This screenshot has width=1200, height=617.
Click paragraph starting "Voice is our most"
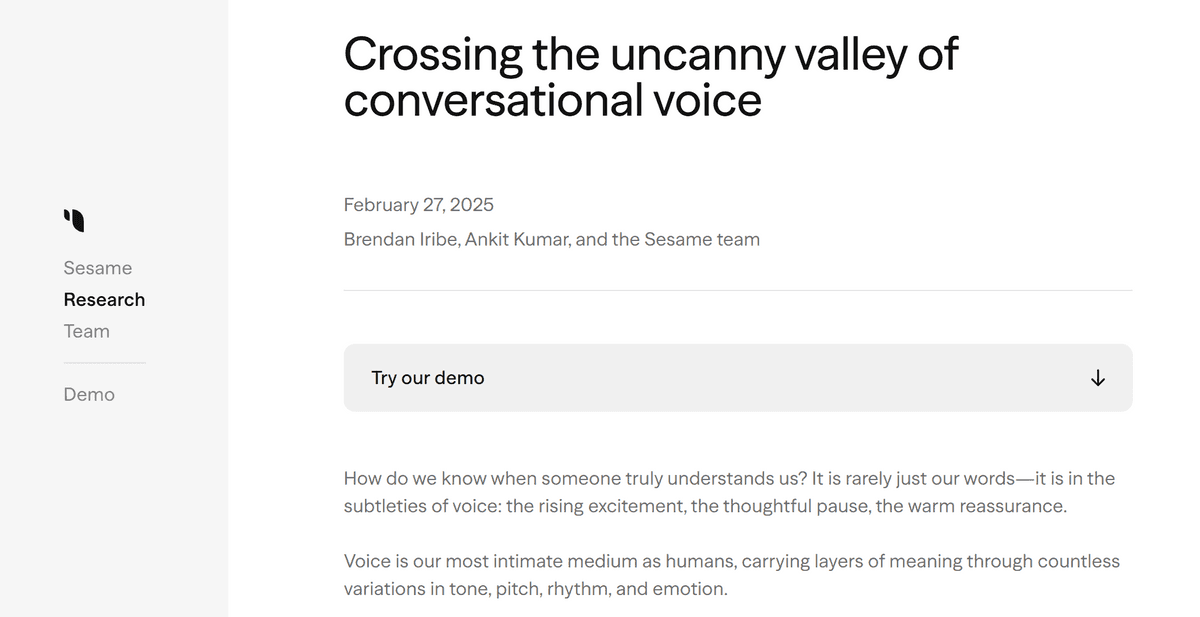(732, 575)
